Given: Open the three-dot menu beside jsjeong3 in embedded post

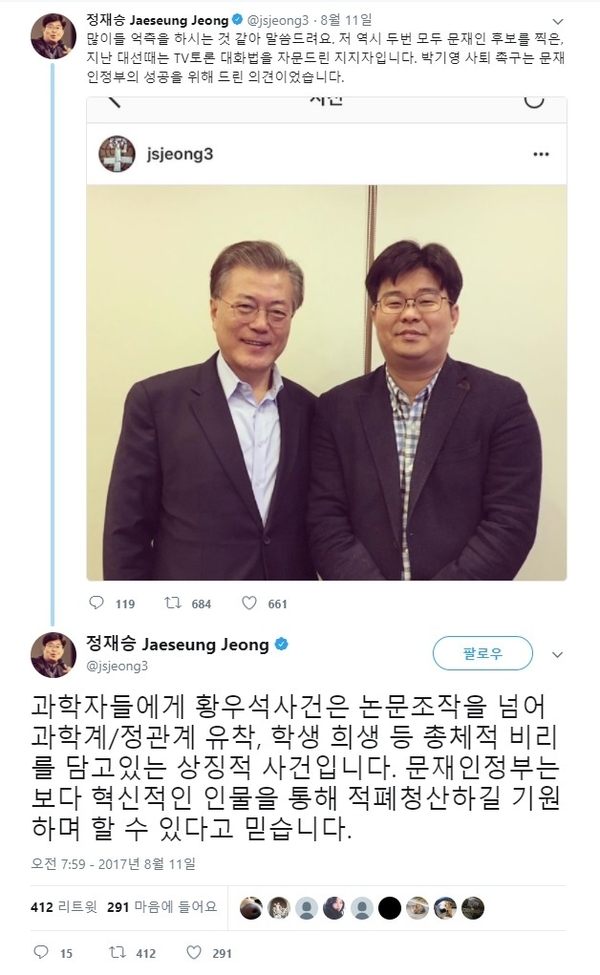Looking at the screenshot, I should 541,154.
